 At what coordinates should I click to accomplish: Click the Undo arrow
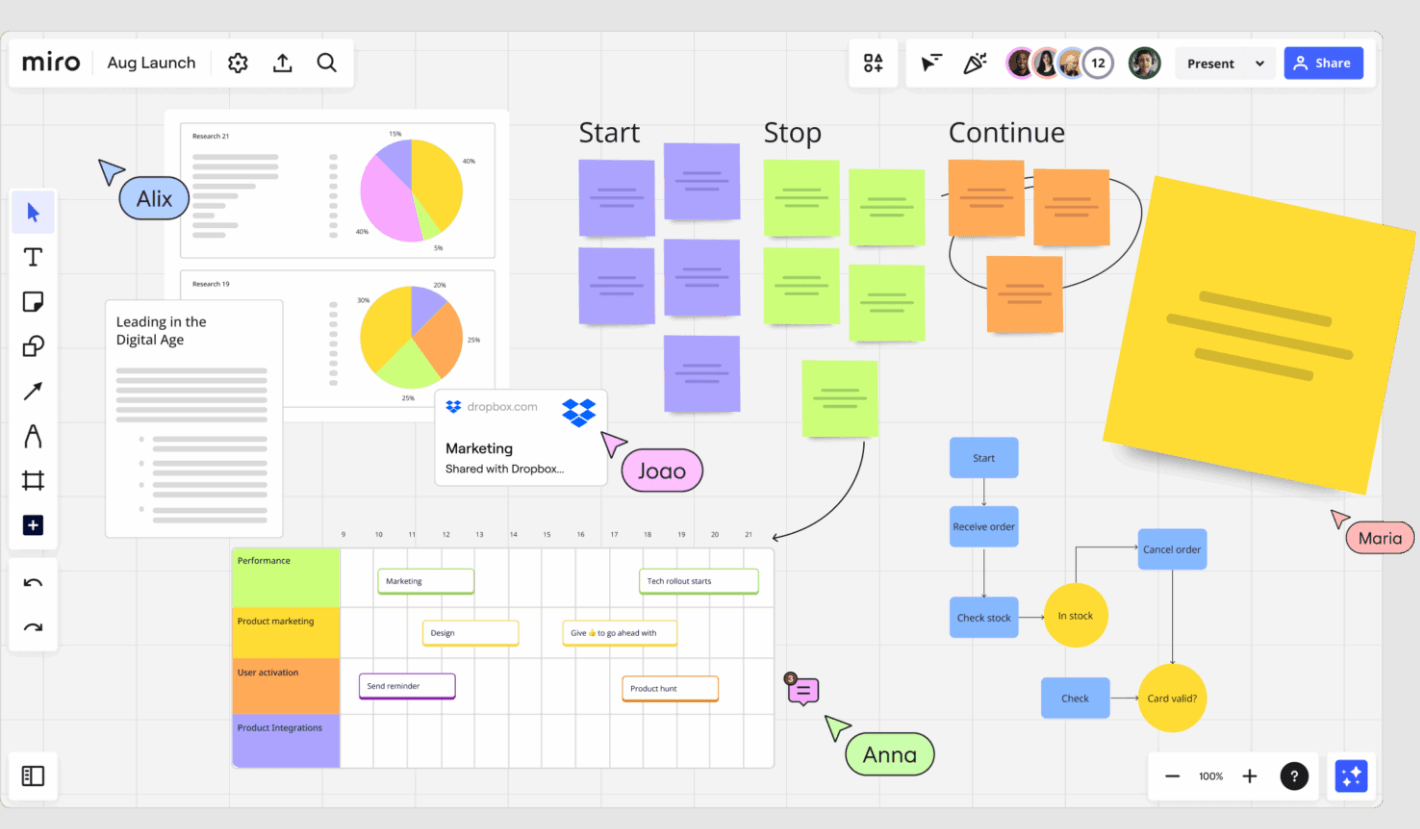click(33, 584)
